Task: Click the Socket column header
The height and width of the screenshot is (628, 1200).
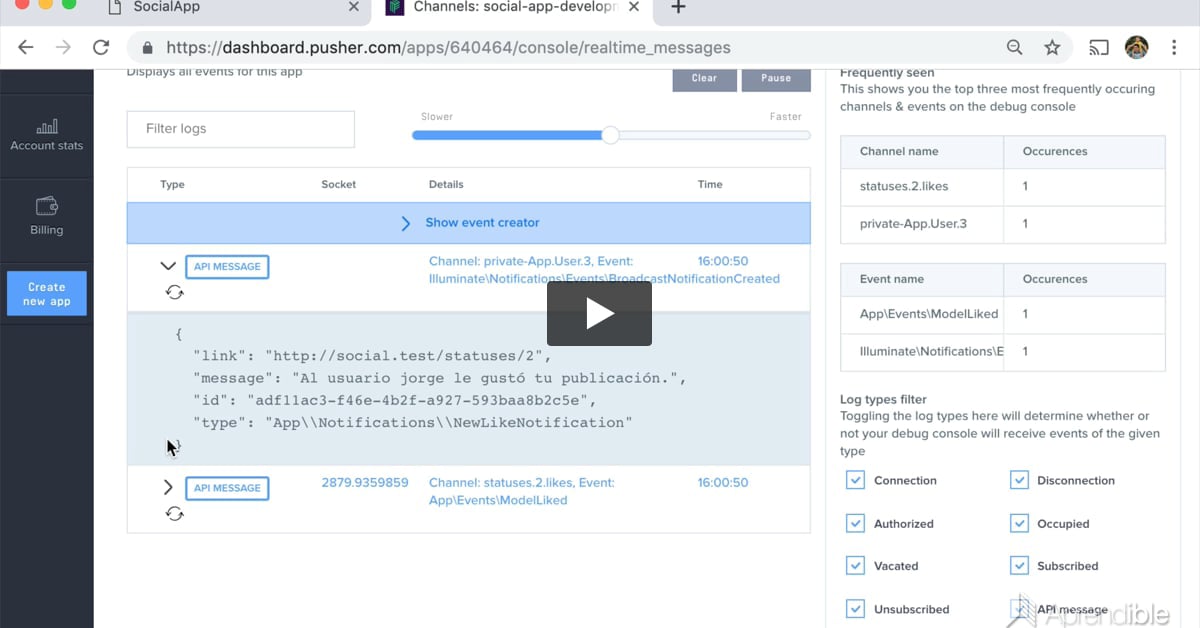Action: 338,184
